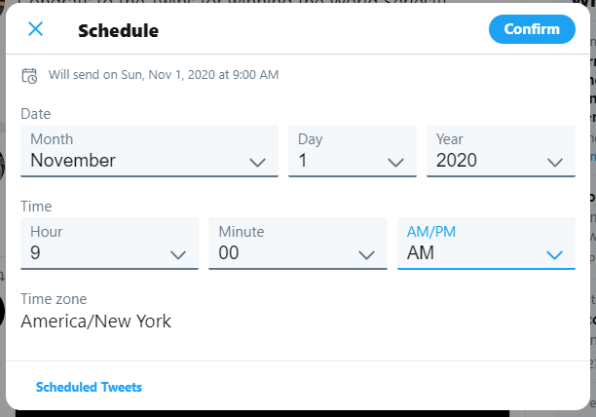Screen dimensions: 596x417
Task: Click the 'Will send on Sun, Nov 1' summary
Action: pos(163,75)
